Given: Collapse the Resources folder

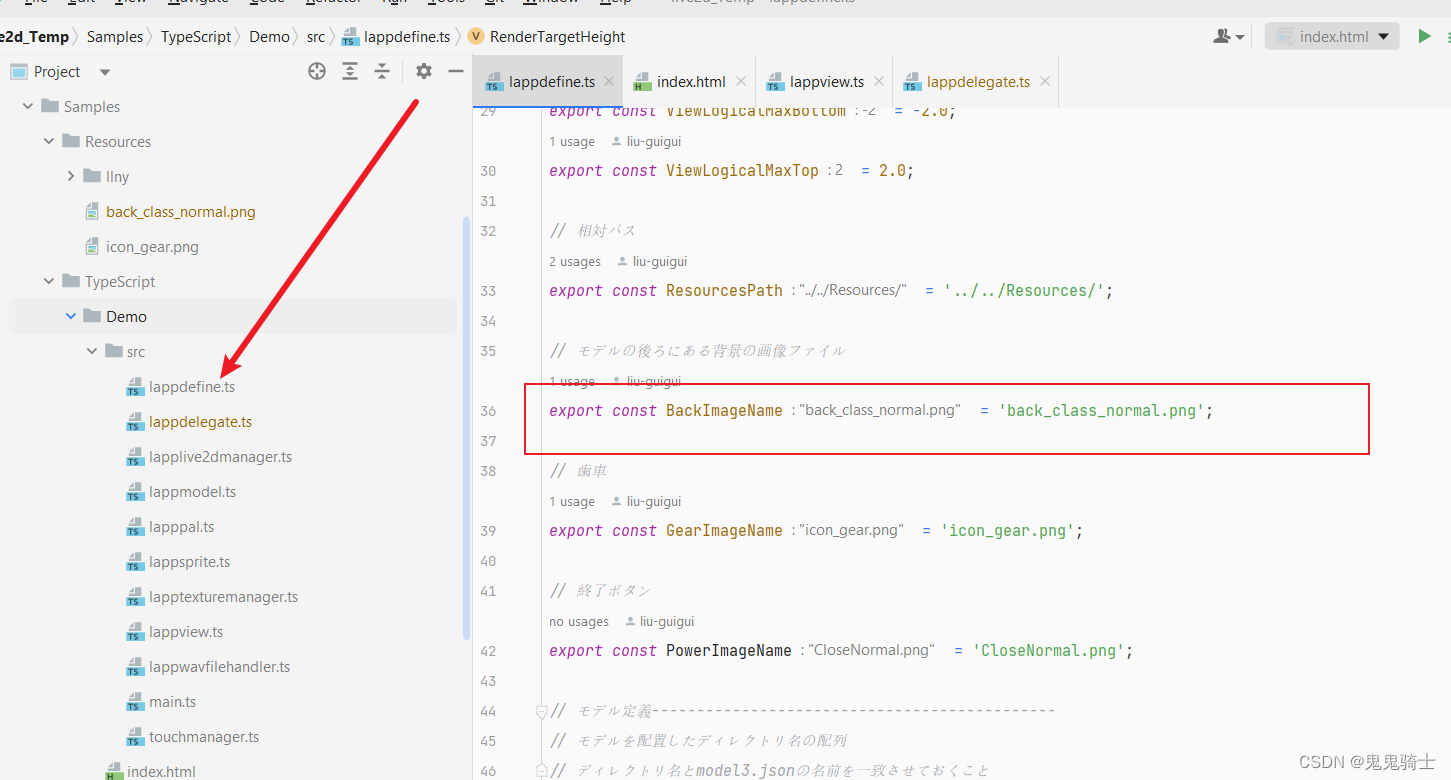Looking at the screenshot, I should [x=49, y=142].
